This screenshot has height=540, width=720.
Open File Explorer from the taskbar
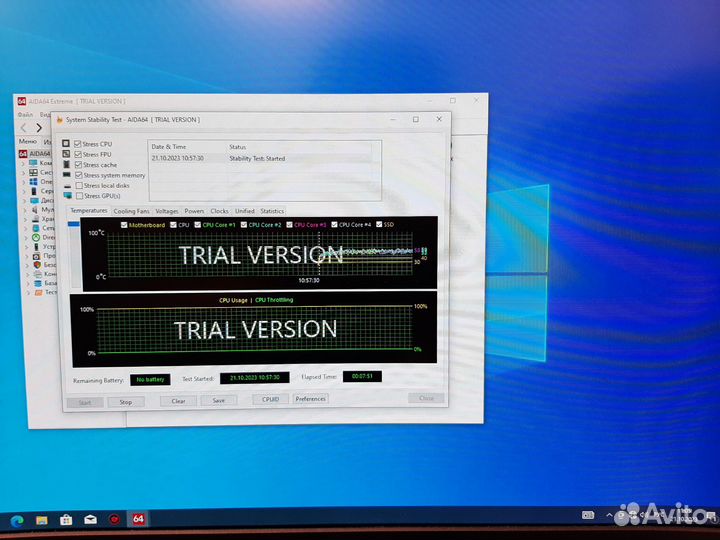[x=42, y=520]
